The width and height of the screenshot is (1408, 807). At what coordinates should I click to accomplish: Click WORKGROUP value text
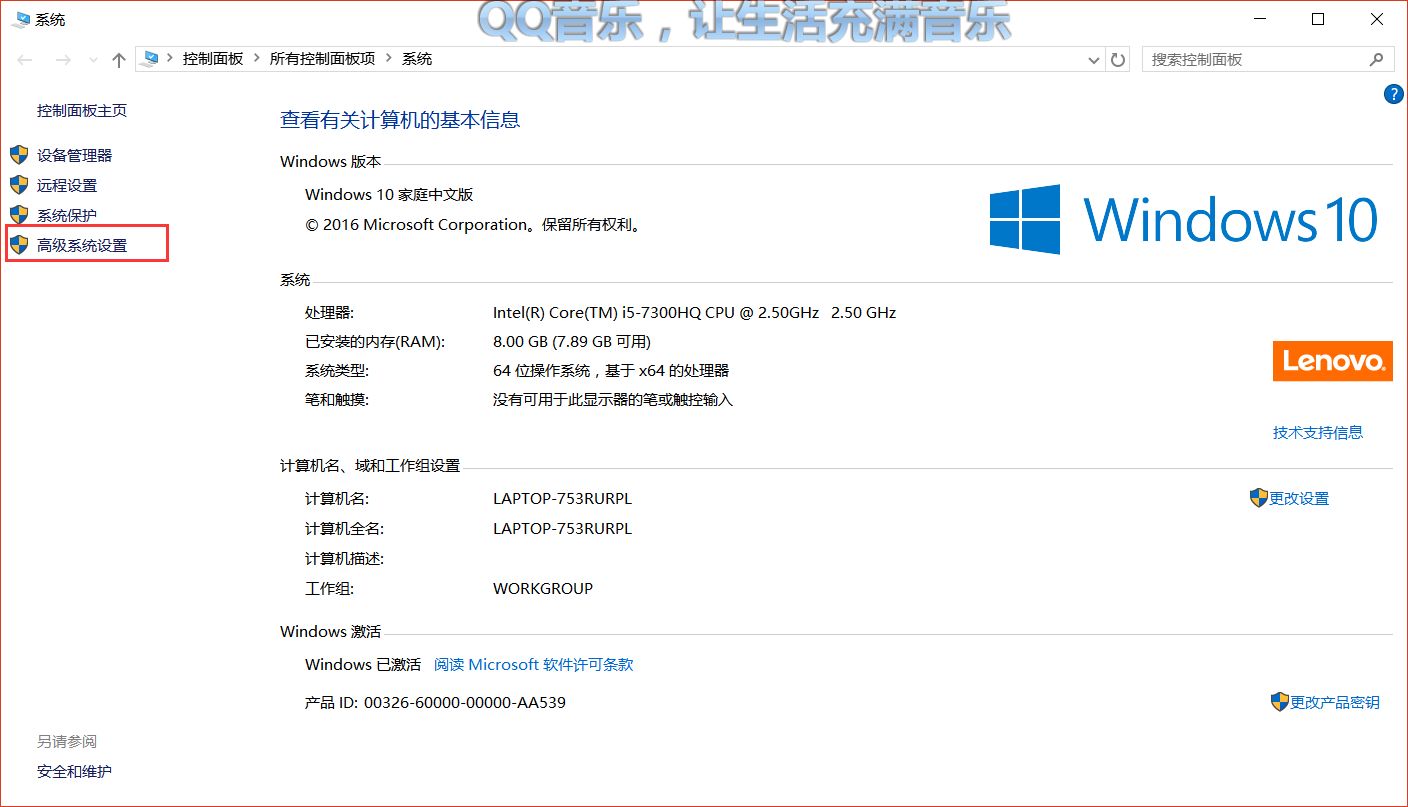coord(543,589)
